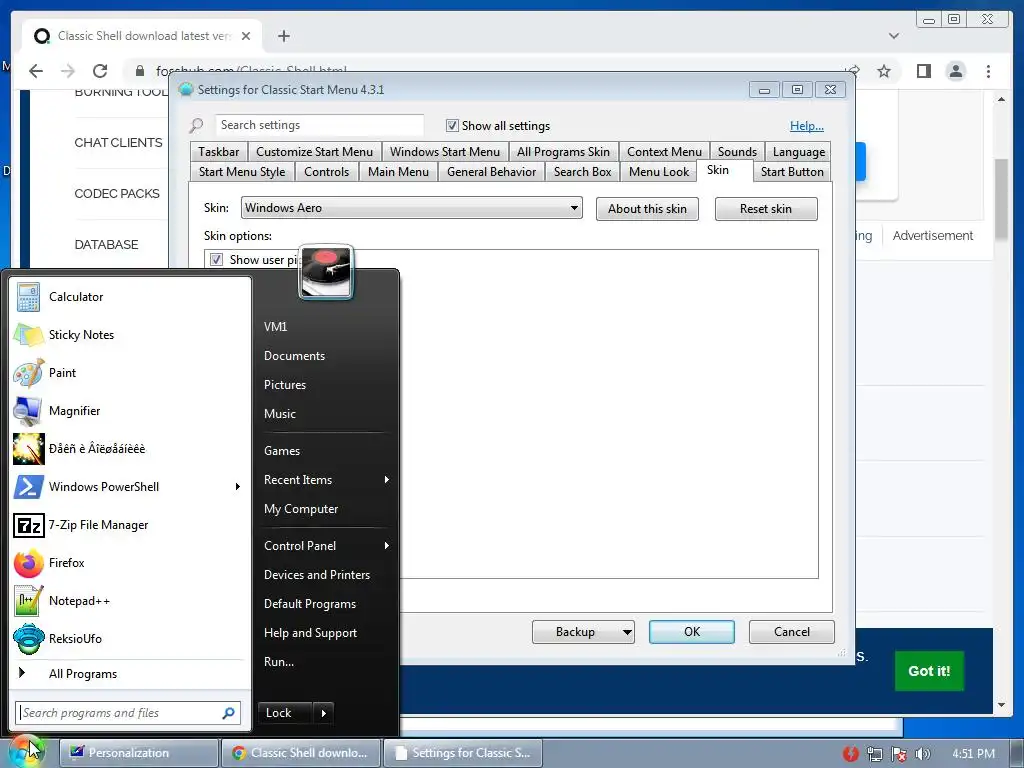Switch to the Start Button tab

[x=792, y=172]
